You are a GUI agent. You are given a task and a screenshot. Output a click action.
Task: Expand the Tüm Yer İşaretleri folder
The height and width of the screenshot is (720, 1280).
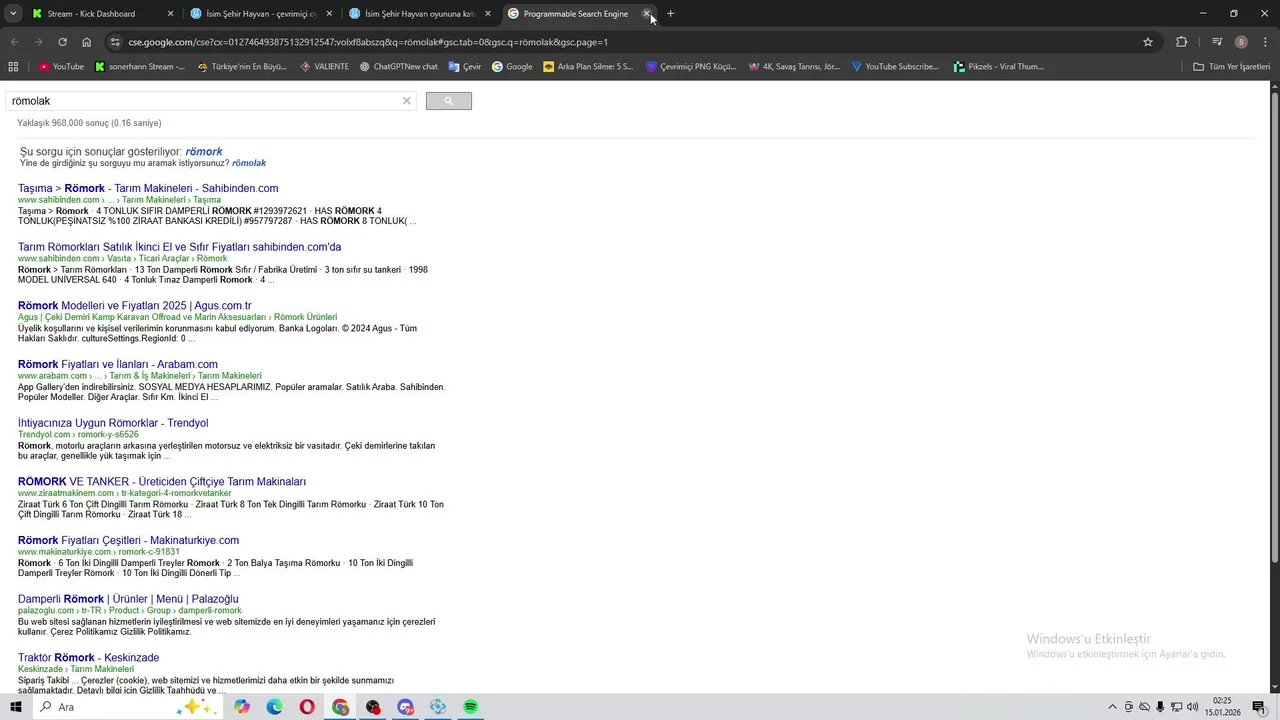pos(1232,67)
